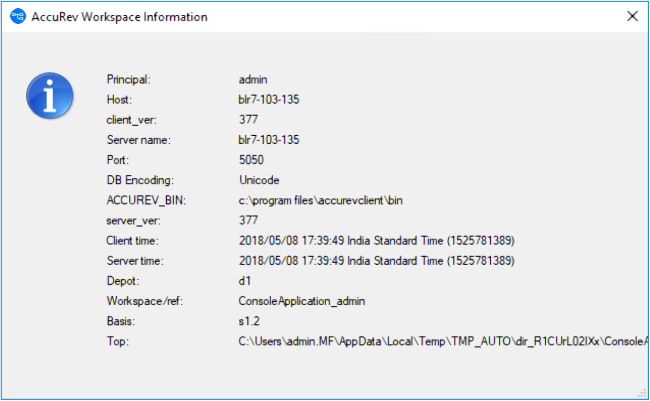Click the Workspace/ref label

coord(144,301)
